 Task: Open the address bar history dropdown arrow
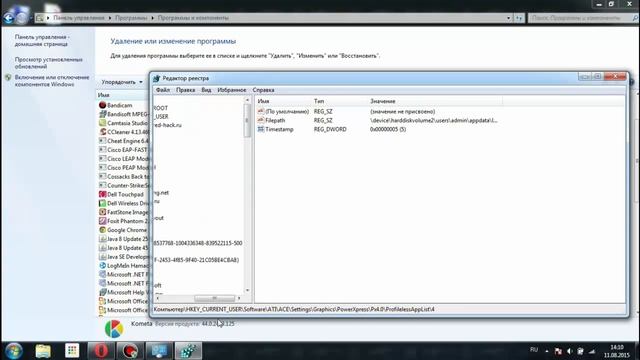pyautogui.click(x=509, y=18)
